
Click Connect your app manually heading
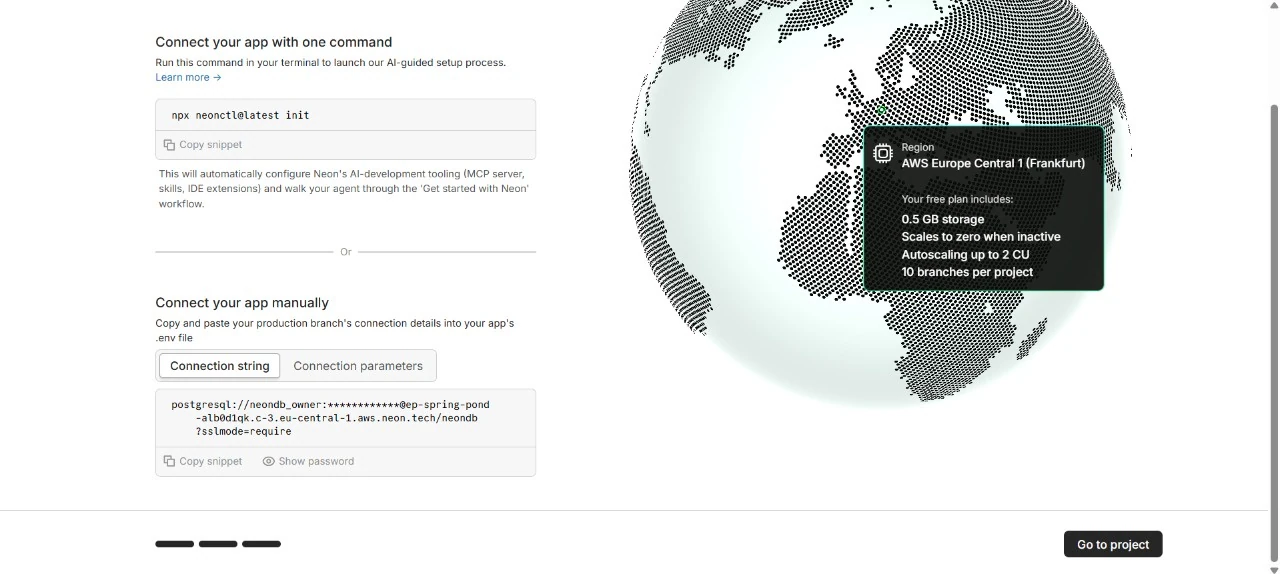[x=242, y=302]
